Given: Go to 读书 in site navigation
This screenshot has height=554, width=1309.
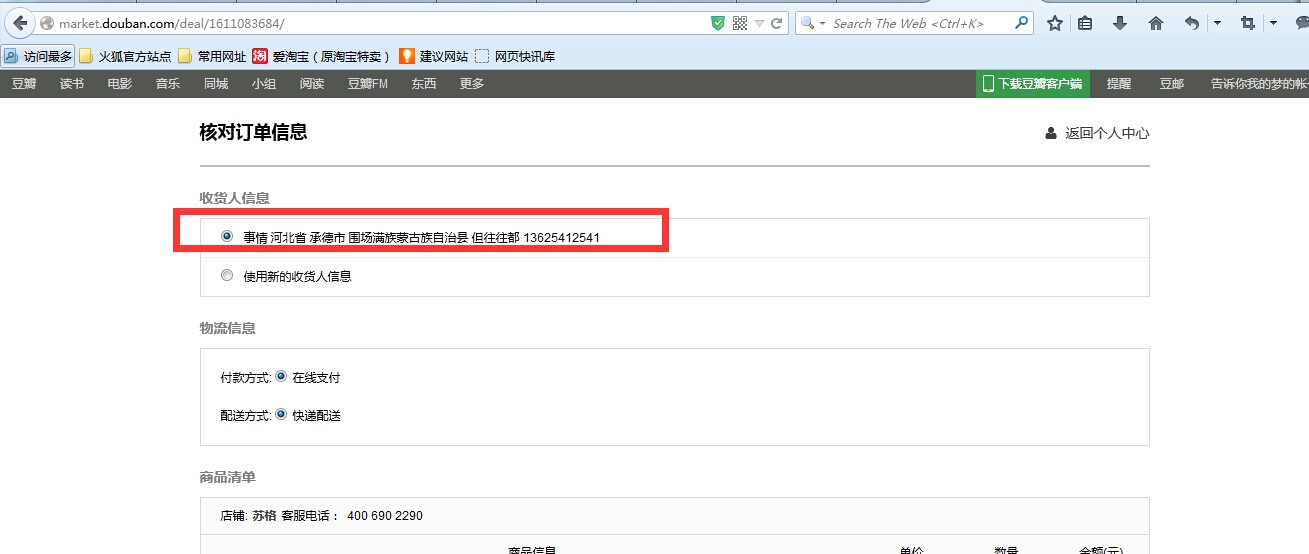Looking at the screenshot, I should pyautogui.click(x=72, y=84).
